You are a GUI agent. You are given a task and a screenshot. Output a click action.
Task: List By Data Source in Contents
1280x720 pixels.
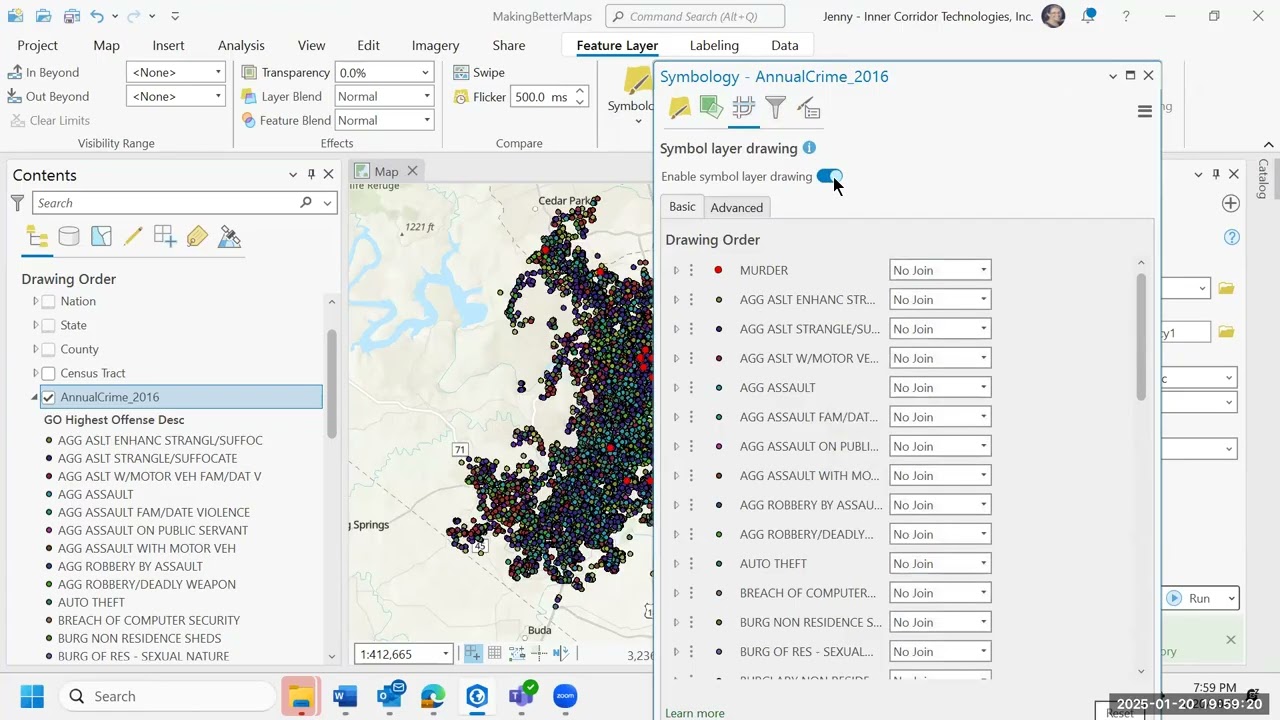(x=69, y=237)
